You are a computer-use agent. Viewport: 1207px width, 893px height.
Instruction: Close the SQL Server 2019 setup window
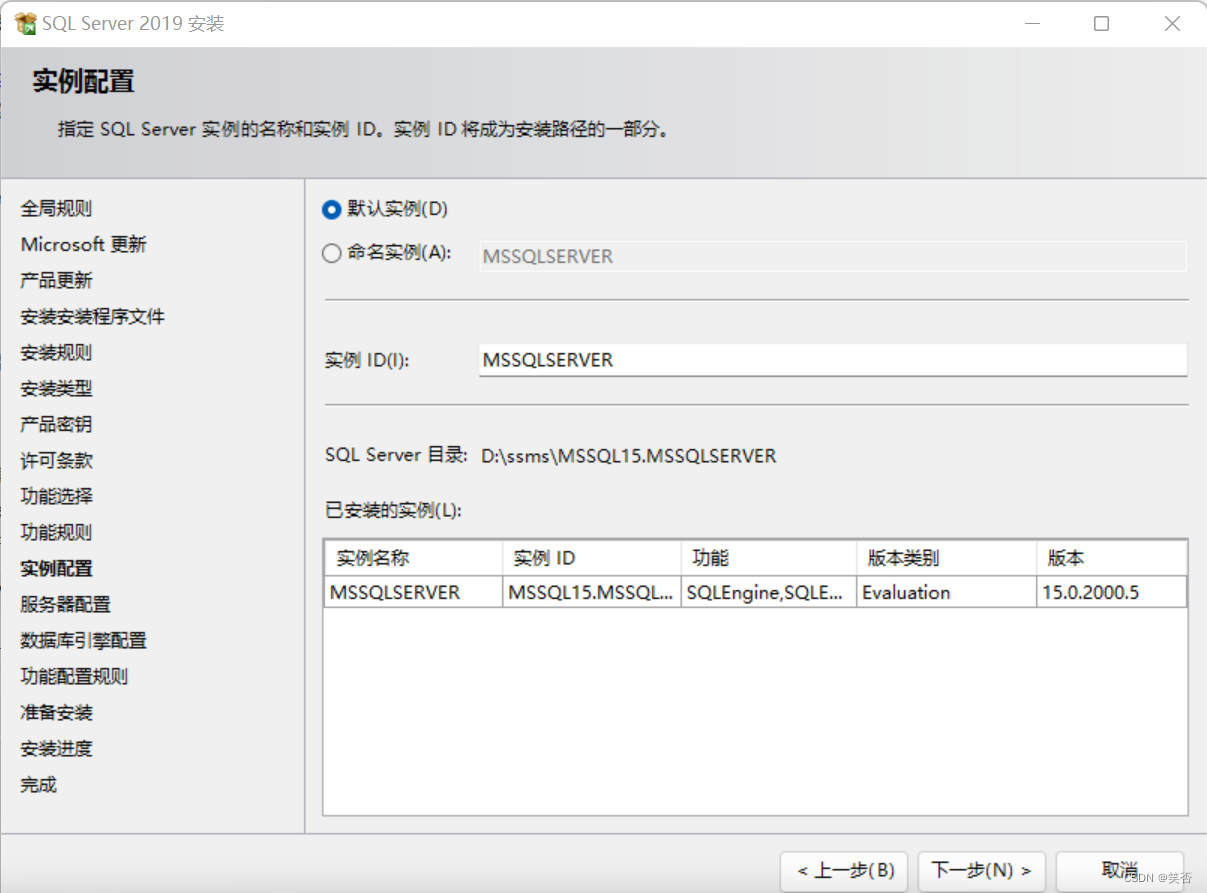coord(1172,23)
